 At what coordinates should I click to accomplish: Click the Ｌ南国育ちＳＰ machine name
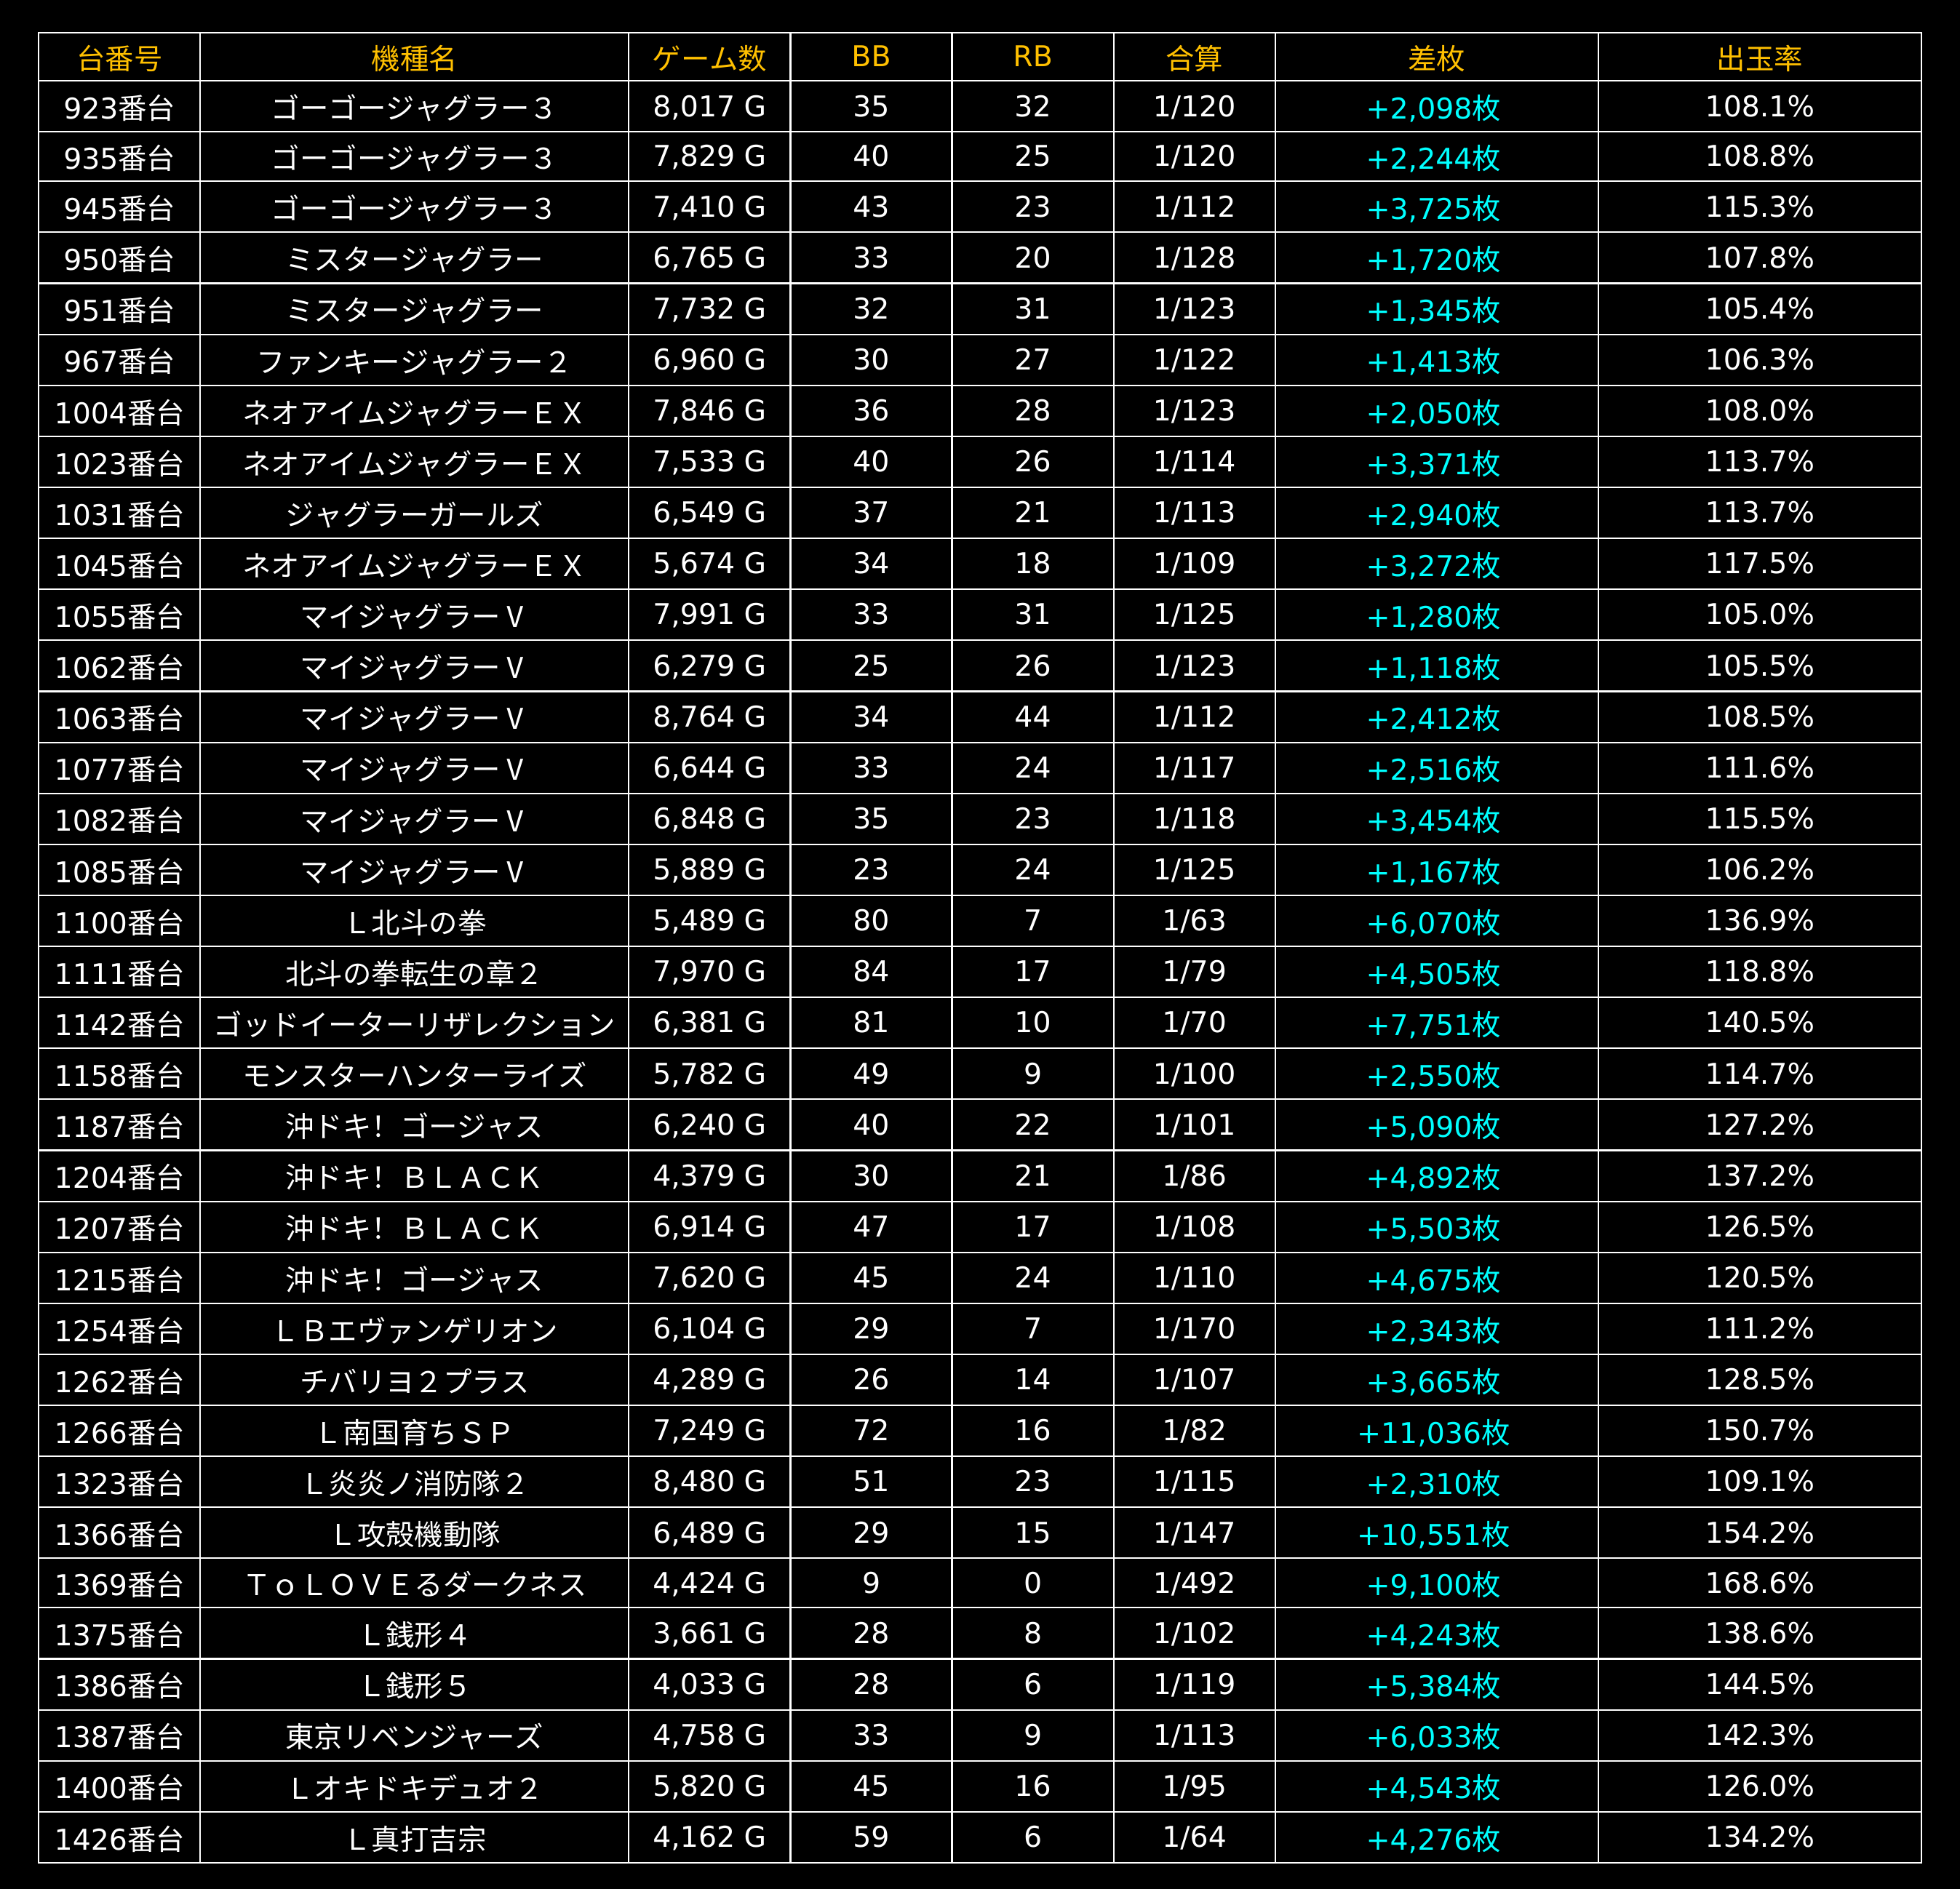coord(414,1432)
